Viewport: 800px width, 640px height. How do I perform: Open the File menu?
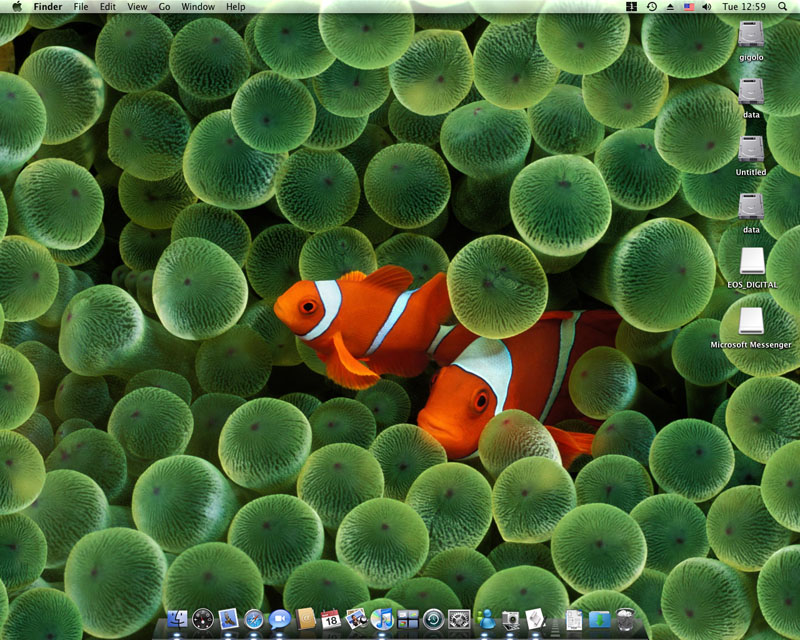coord(81,7)
